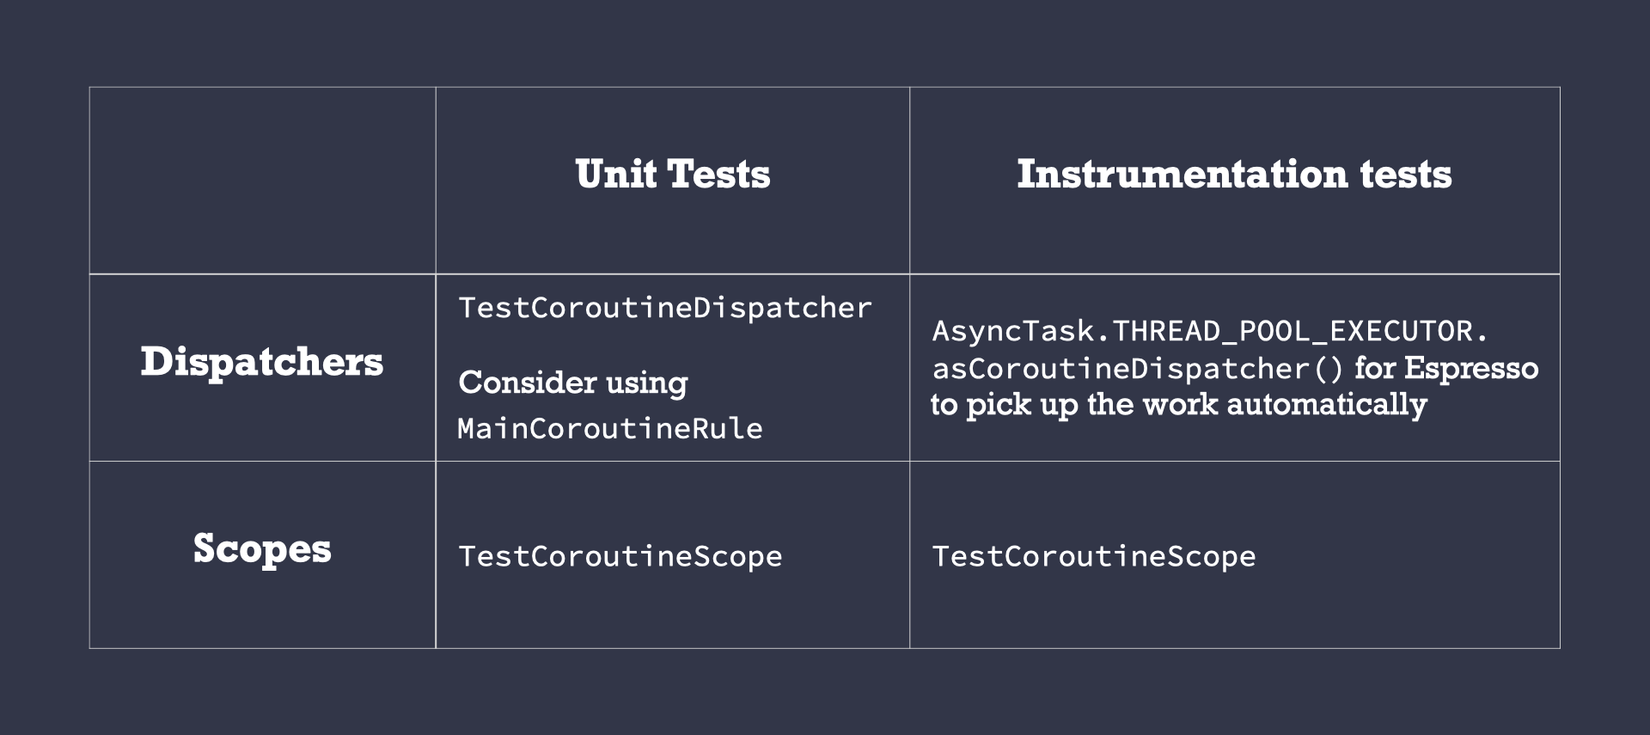The width and height of the screenshot is (1650, 735).
Task: Click the THREAD_POOL_EXECUTOR code text
Action: [1293, 331]
